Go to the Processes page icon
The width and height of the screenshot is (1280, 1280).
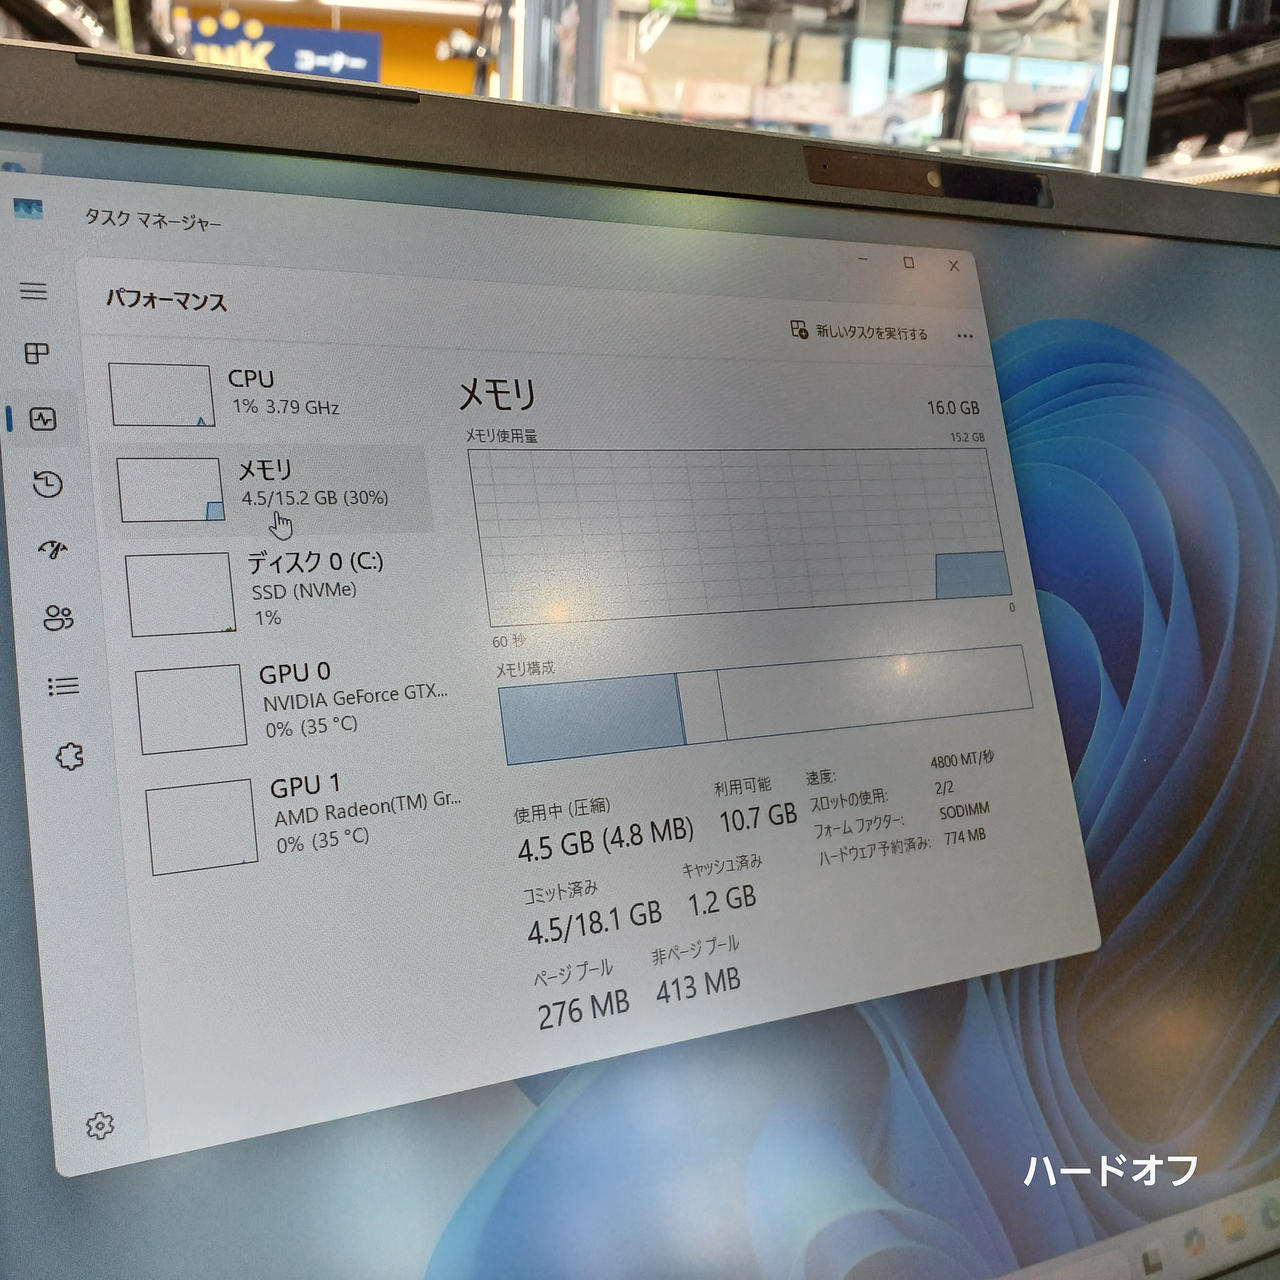pyautogui.click(x=37, y=353)
